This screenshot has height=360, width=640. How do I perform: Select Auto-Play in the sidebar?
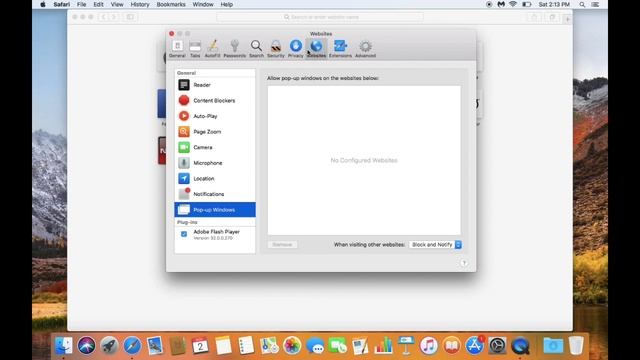click(x=215, y=116)
